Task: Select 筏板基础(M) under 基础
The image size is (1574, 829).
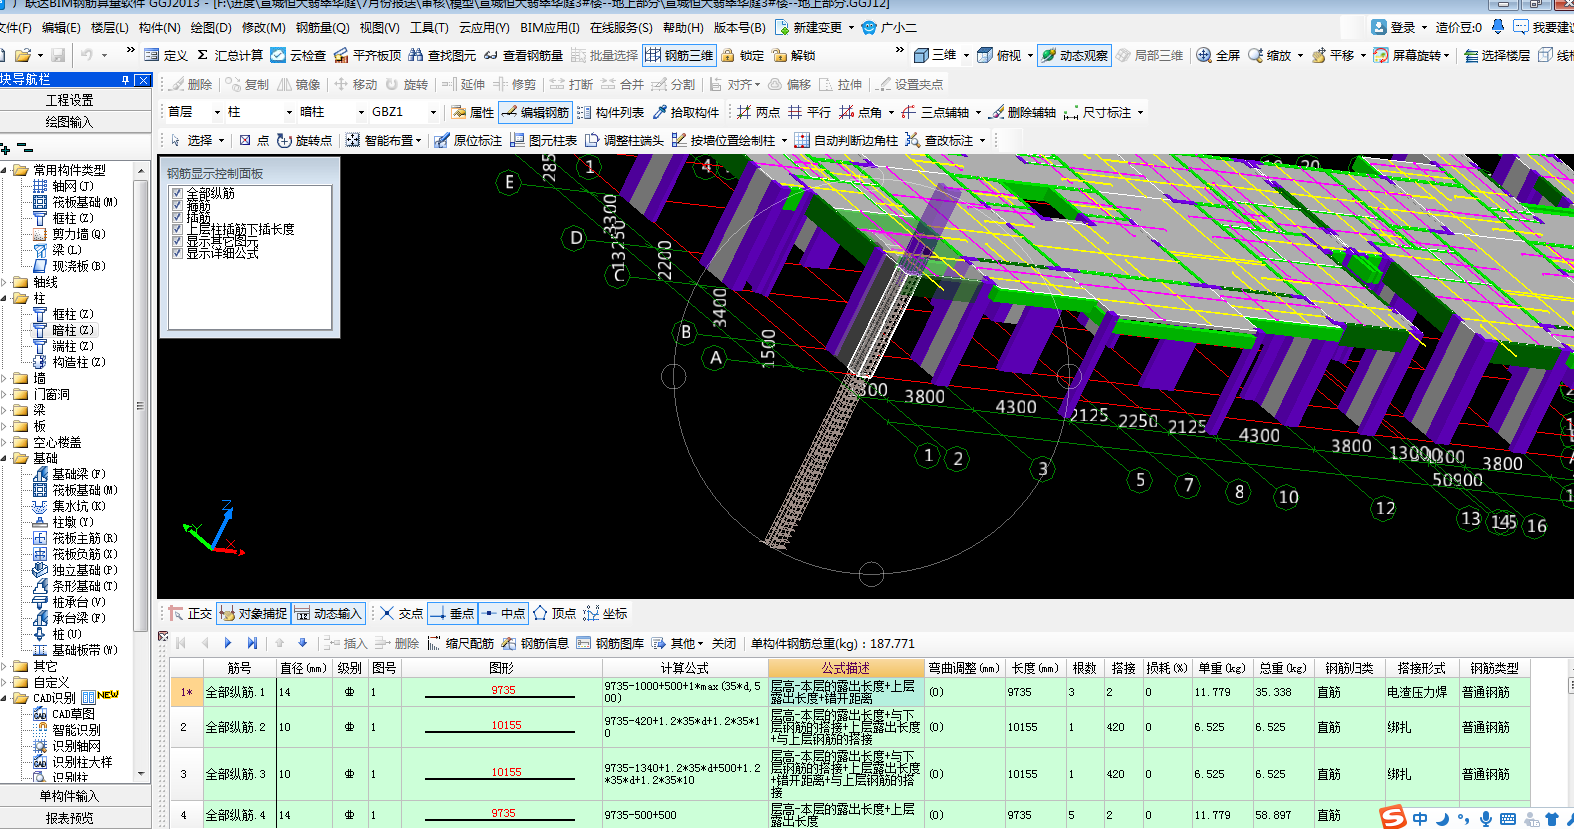Action: 76,490
